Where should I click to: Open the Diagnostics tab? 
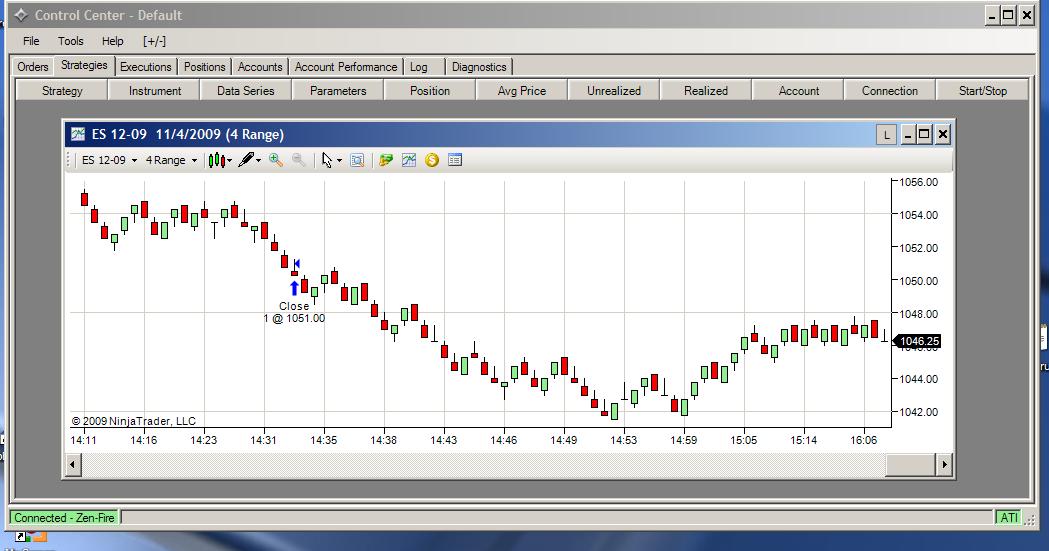click(x=479, y=67)
